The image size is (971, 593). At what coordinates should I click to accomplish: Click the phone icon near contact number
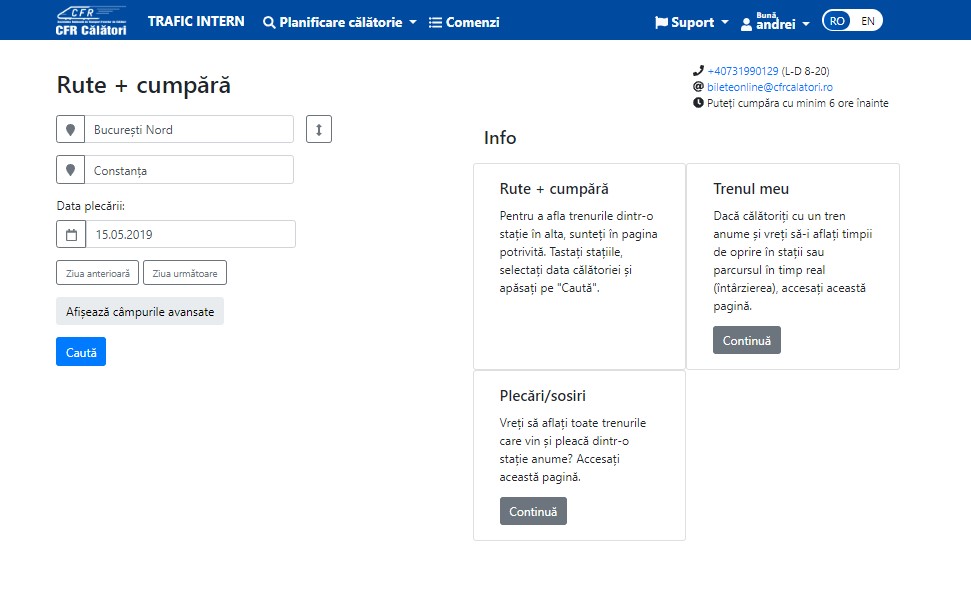698,71
